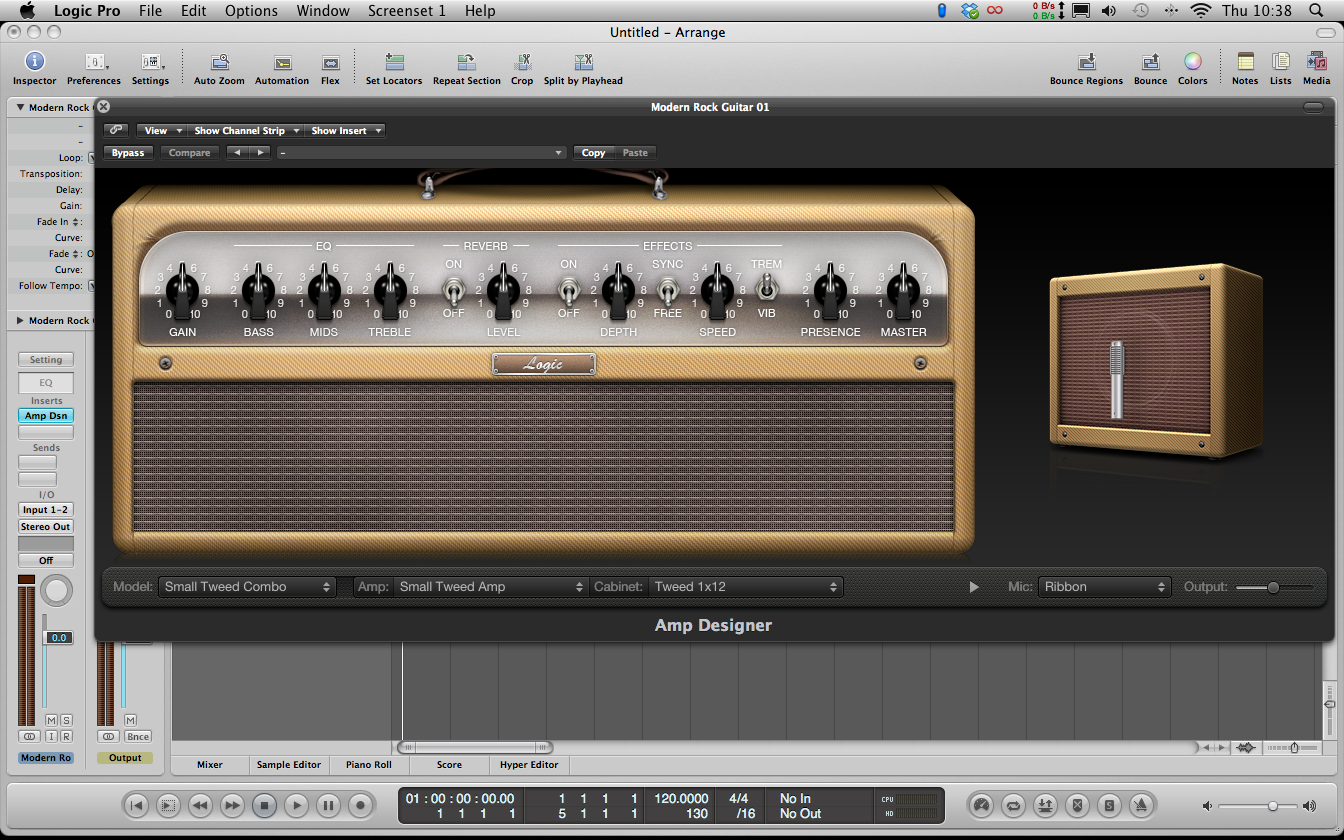
Task: Click the Output level slider
Action: 1274,587
